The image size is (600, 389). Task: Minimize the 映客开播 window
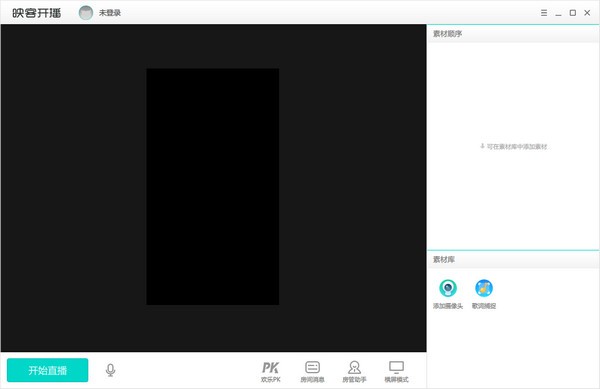[x=558, y=13]
